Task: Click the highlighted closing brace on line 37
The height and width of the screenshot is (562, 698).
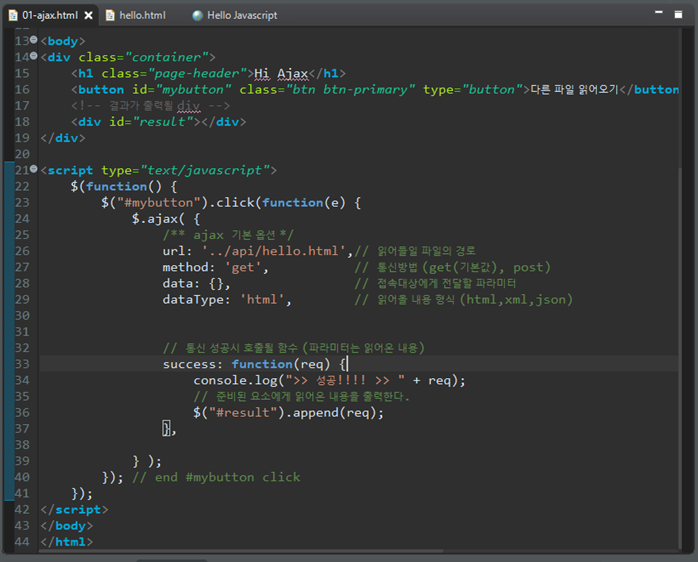Action: click(x=166, y=428)
